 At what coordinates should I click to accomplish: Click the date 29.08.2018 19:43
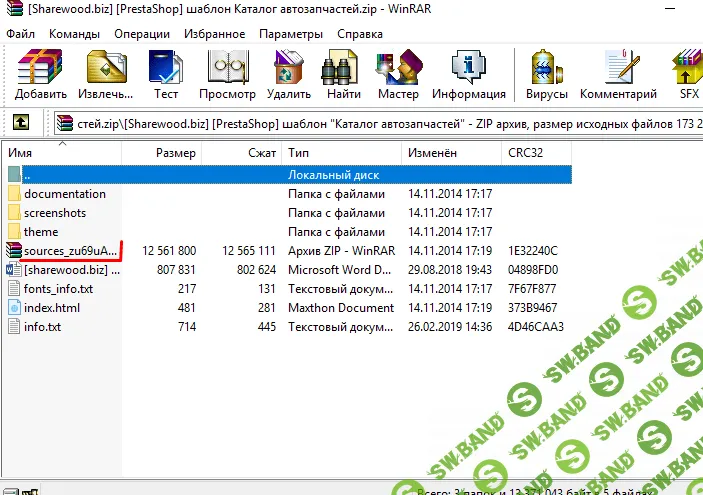pos(450,269)
